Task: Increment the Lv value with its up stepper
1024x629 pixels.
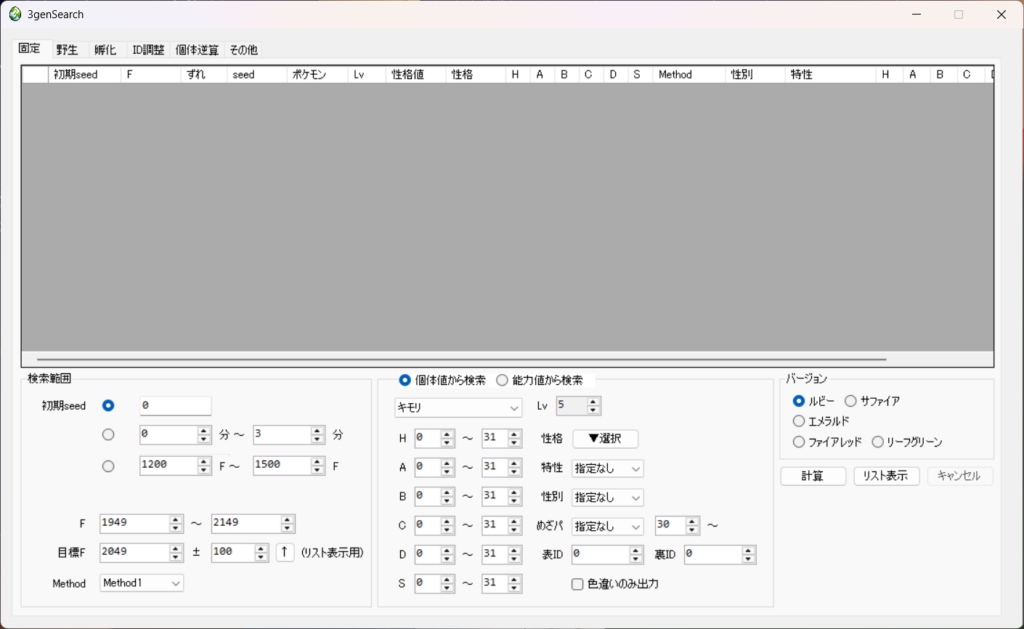Action: pos(592,401)
